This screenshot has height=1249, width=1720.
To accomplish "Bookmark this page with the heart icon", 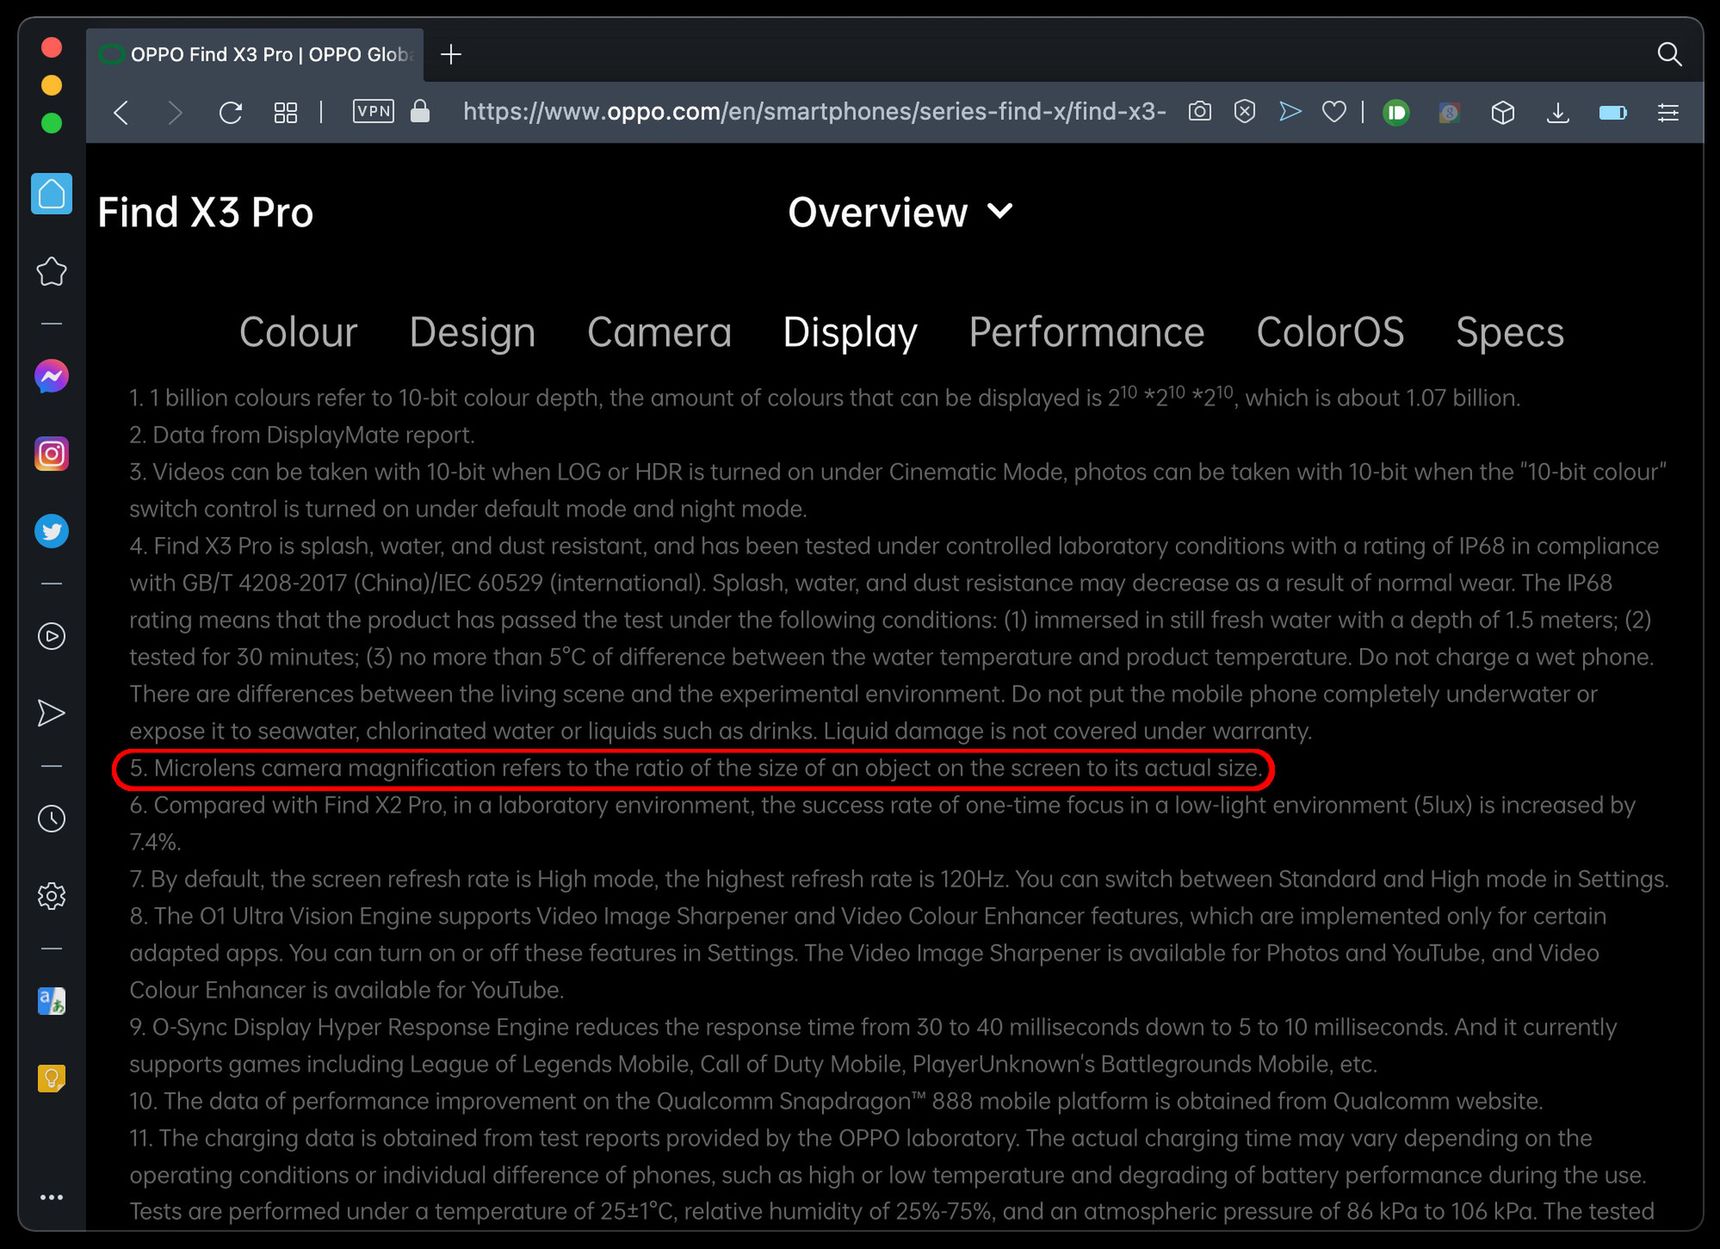I will 1334,112.
